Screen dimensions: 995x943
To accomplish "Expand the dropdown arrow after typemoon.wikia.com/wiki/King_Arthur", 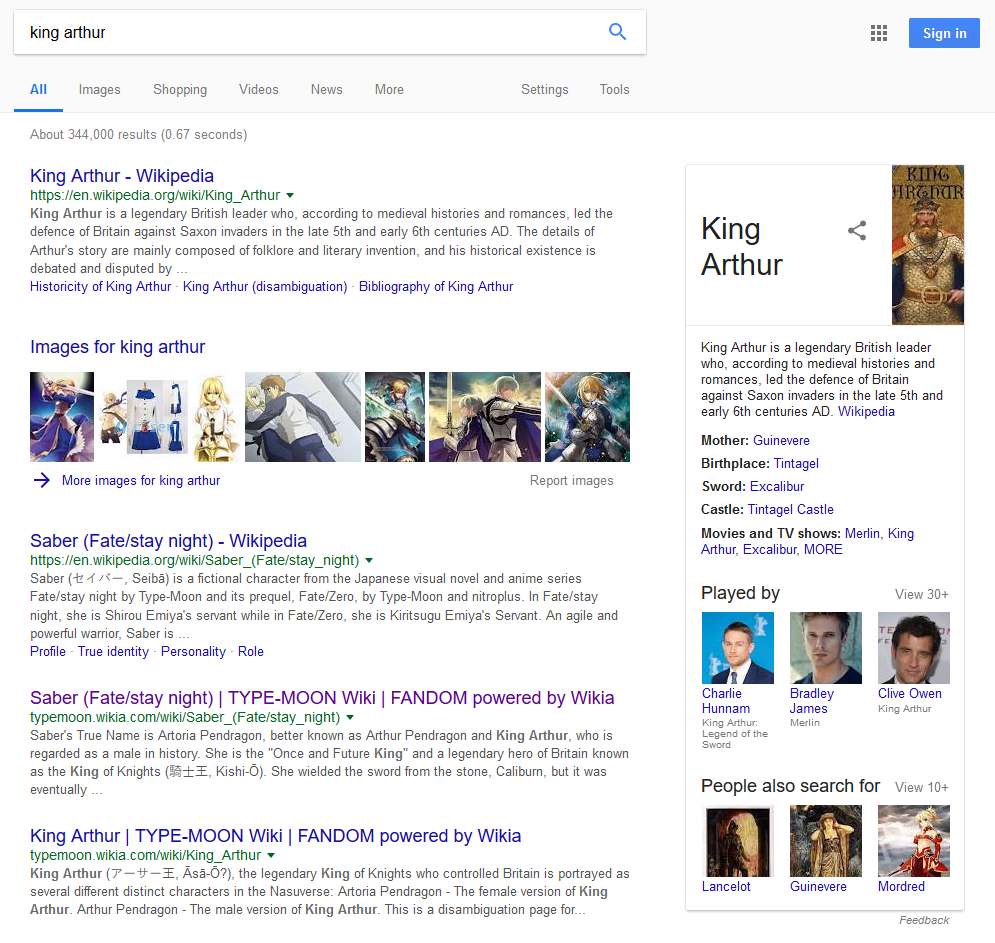I will 271,855.
